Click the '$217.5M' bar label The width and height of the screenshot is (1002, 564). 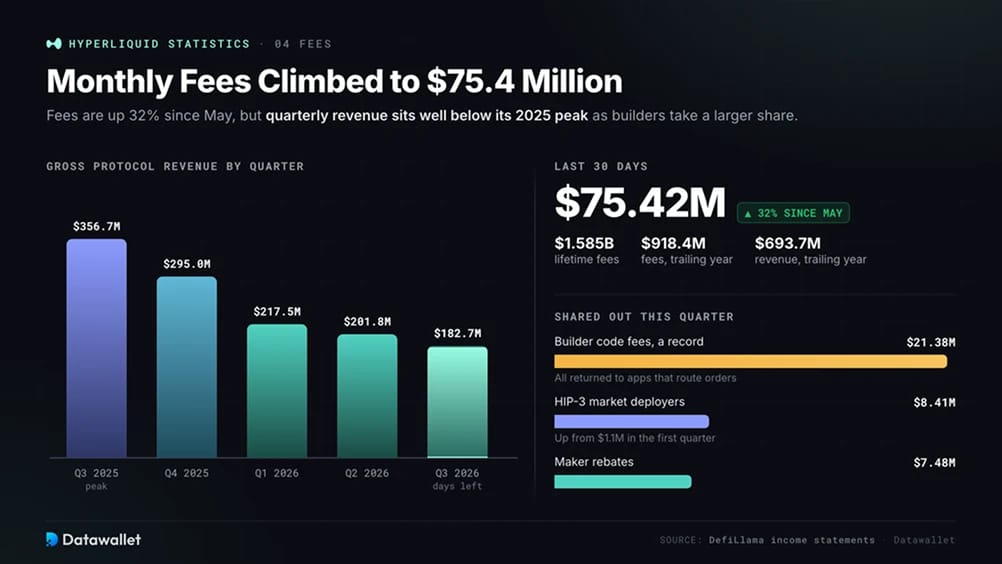(x=277, y=312)
